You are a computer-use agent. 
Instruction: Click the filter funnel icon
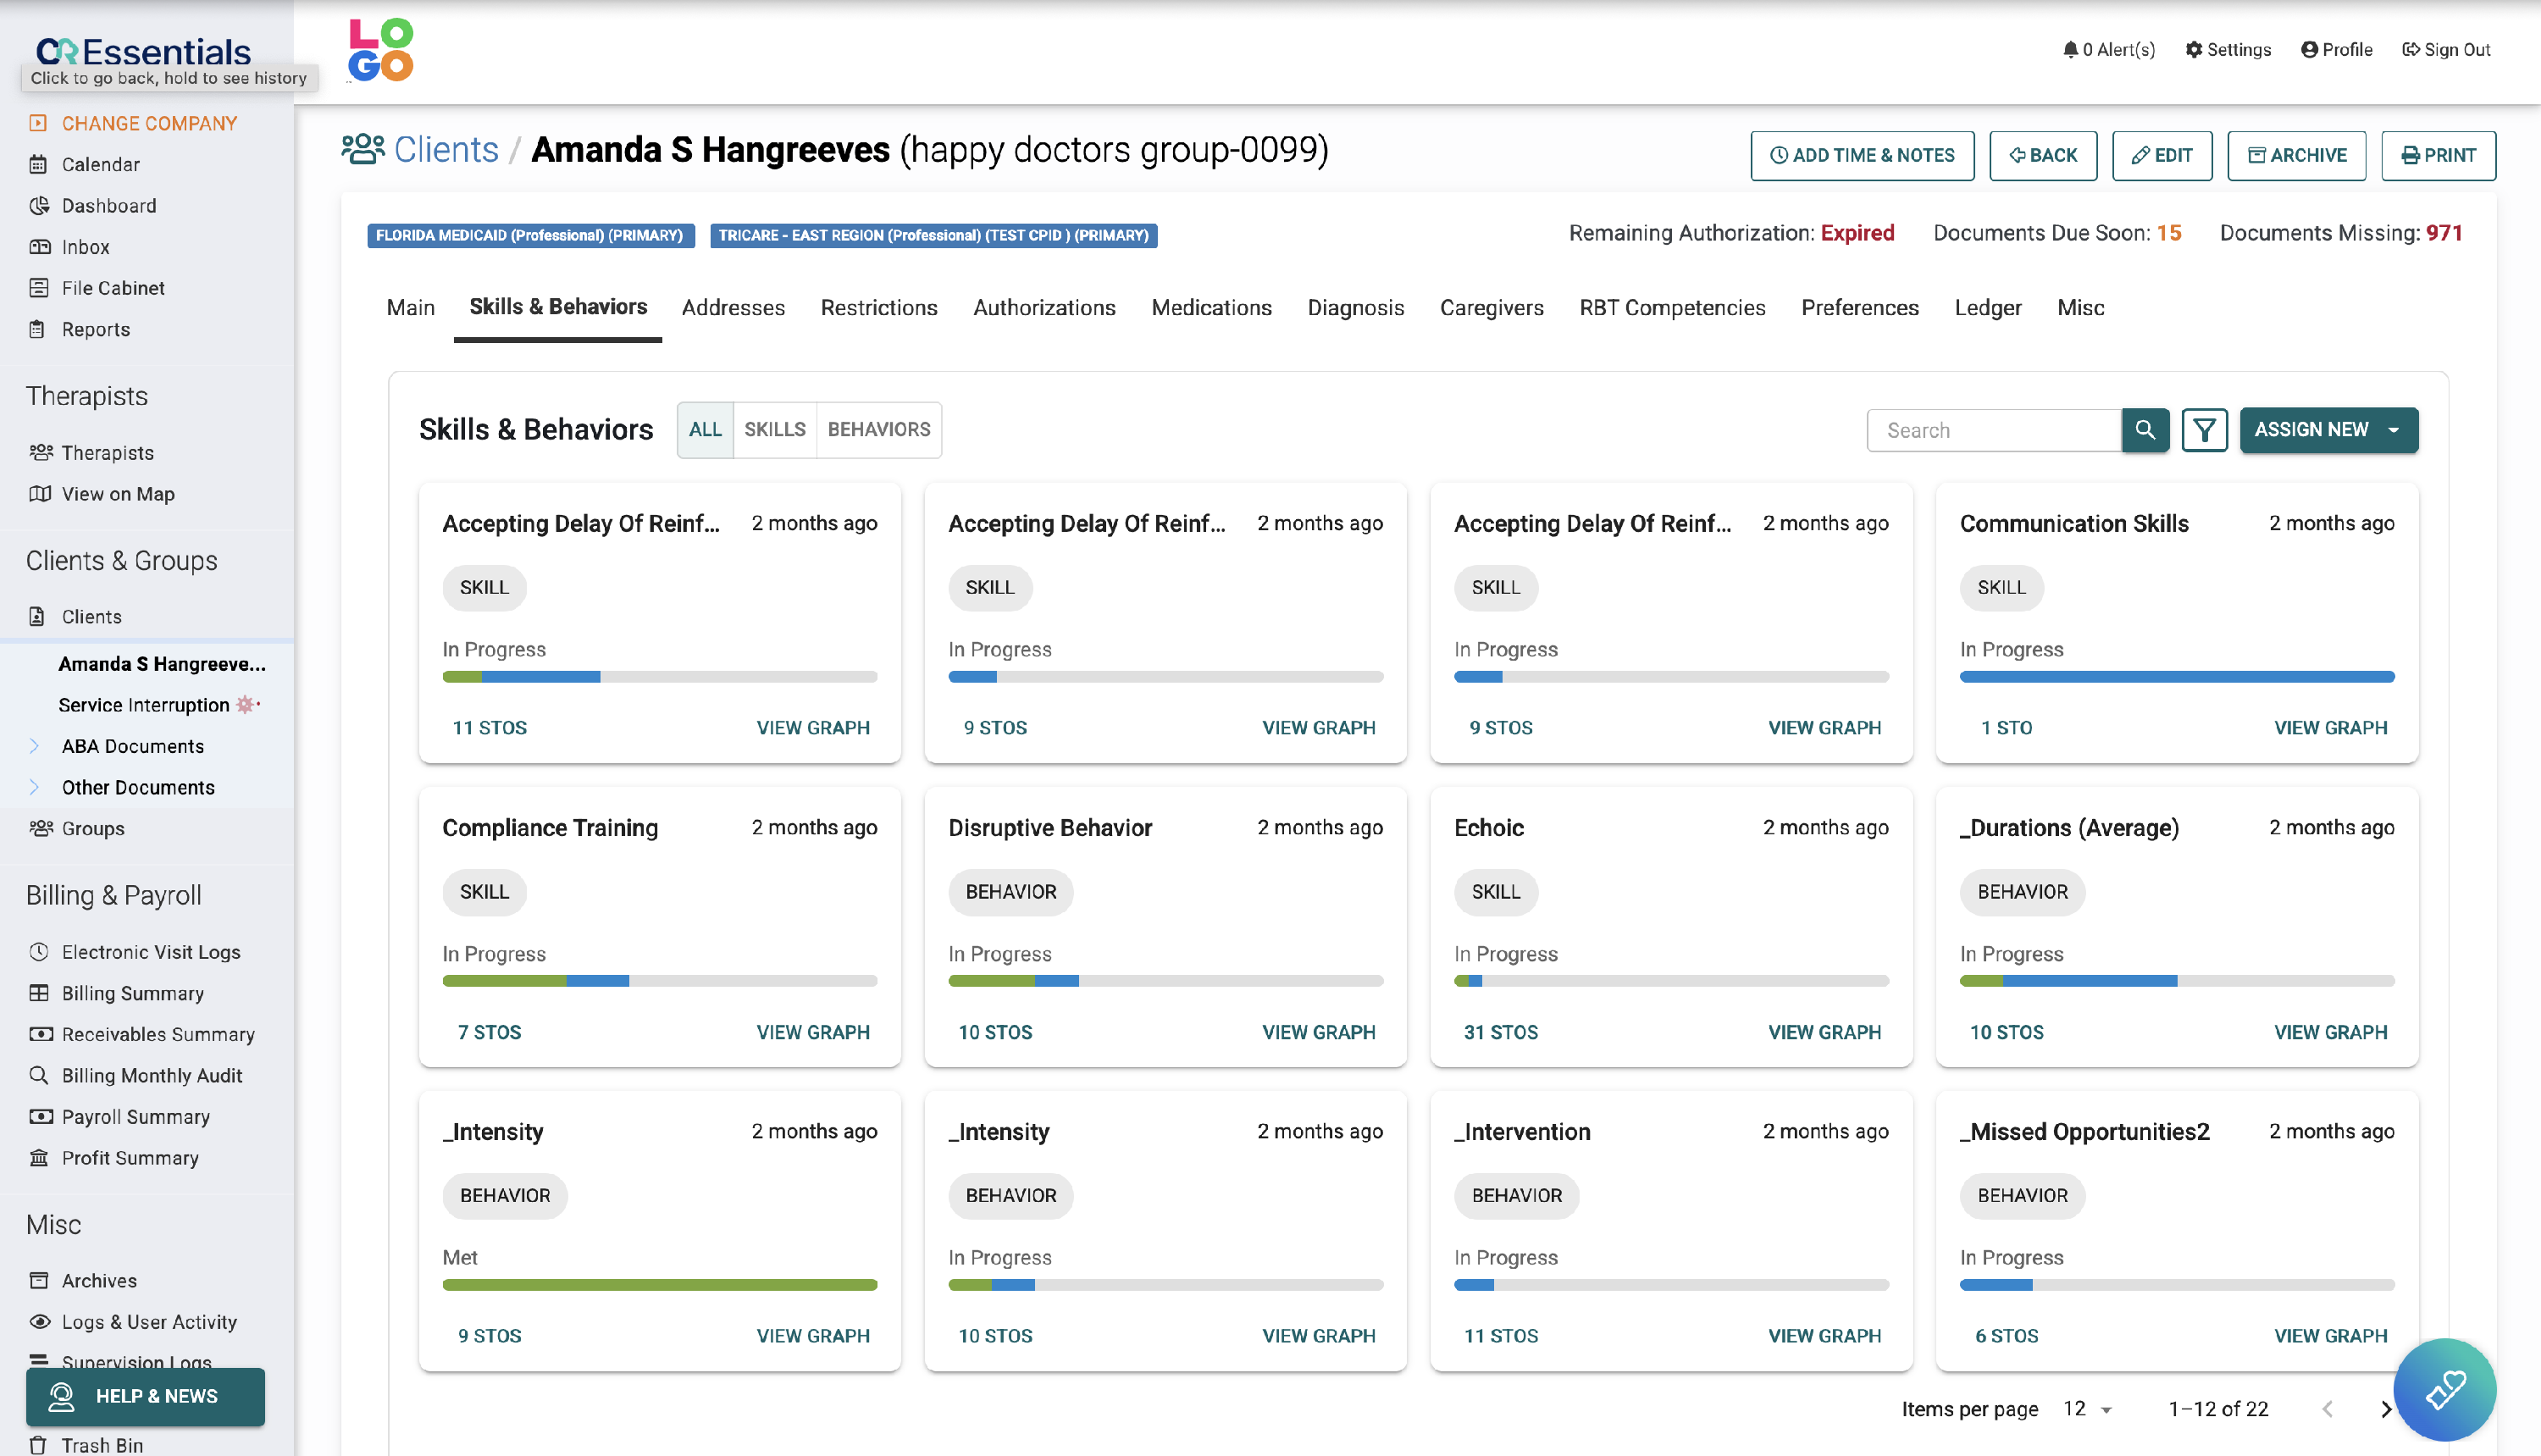click(2203, 430)
